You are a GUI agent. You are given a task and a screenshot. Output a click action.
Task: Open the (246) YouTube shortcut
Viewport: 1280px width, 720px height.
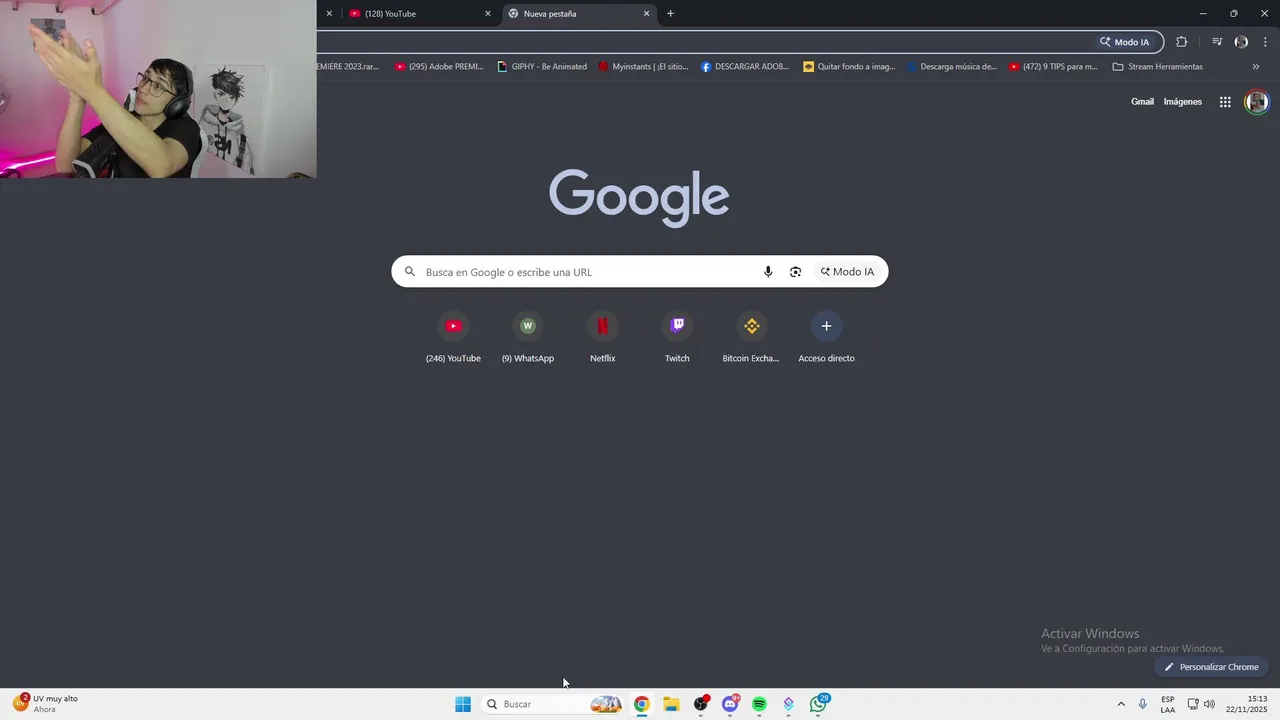pyautogui.click(x=453, y=338)
